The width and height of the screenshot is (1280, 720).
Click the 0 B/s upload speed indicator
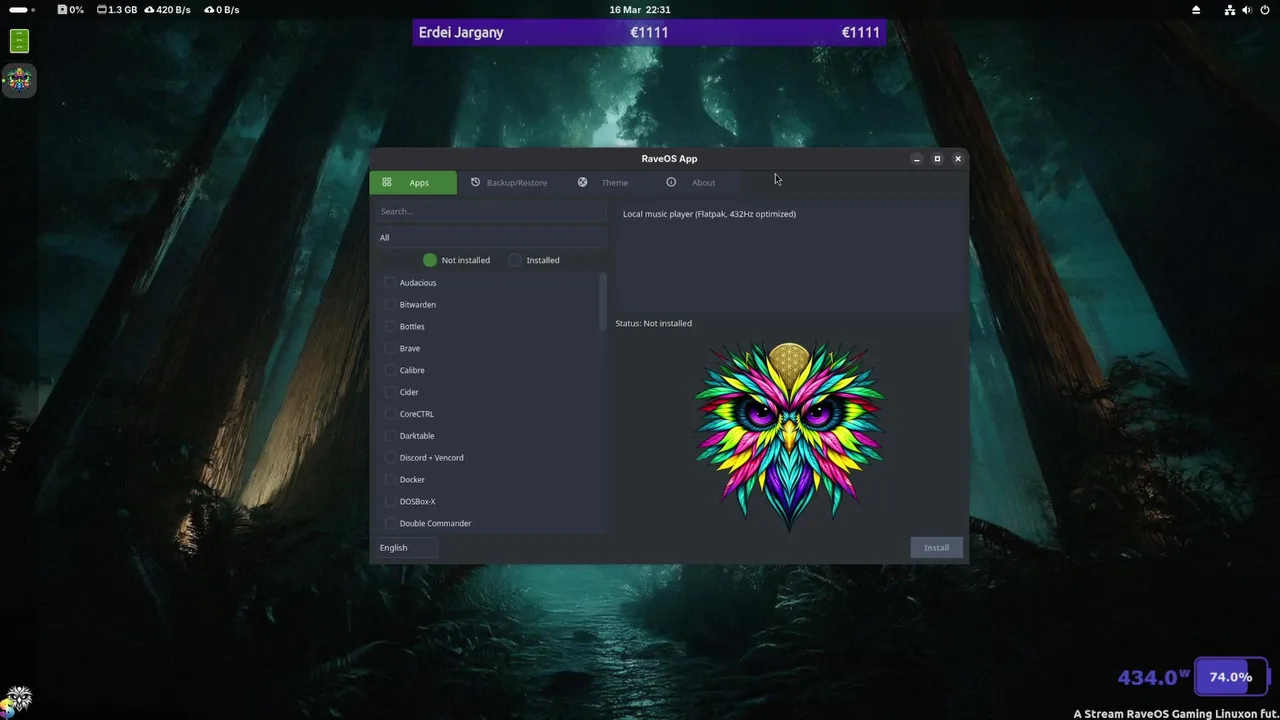(x=221, y=10)
